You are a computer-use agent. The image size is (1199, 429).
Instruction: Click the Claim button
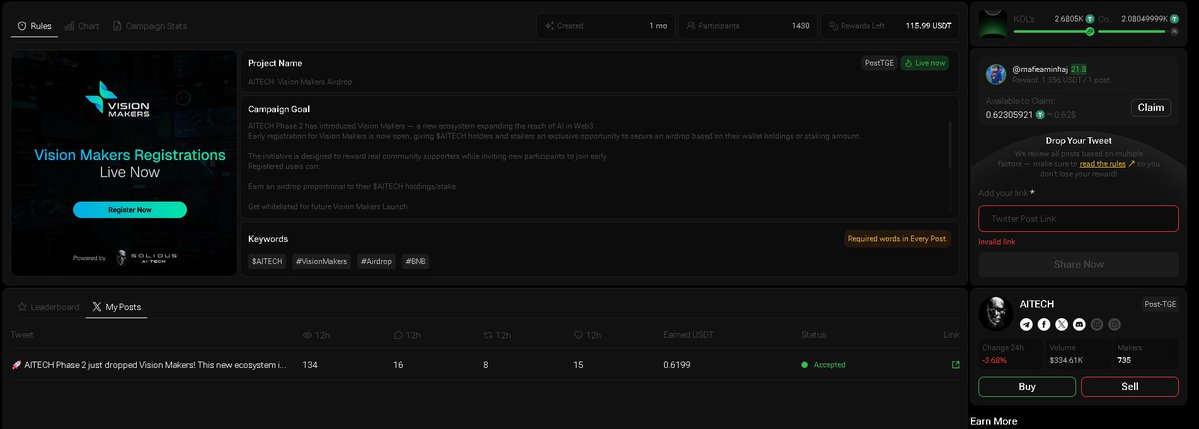point(1151,108)
